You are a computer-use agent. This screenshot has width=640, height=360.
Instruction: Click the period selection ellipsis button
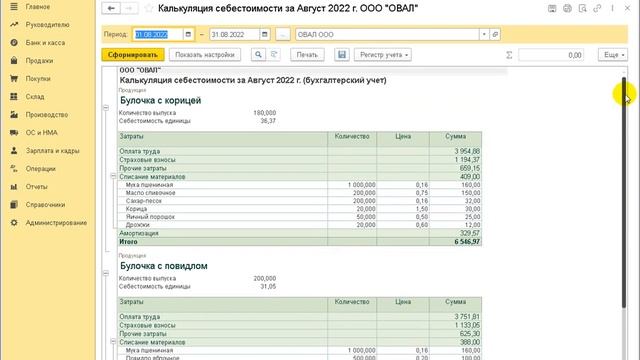283,35
